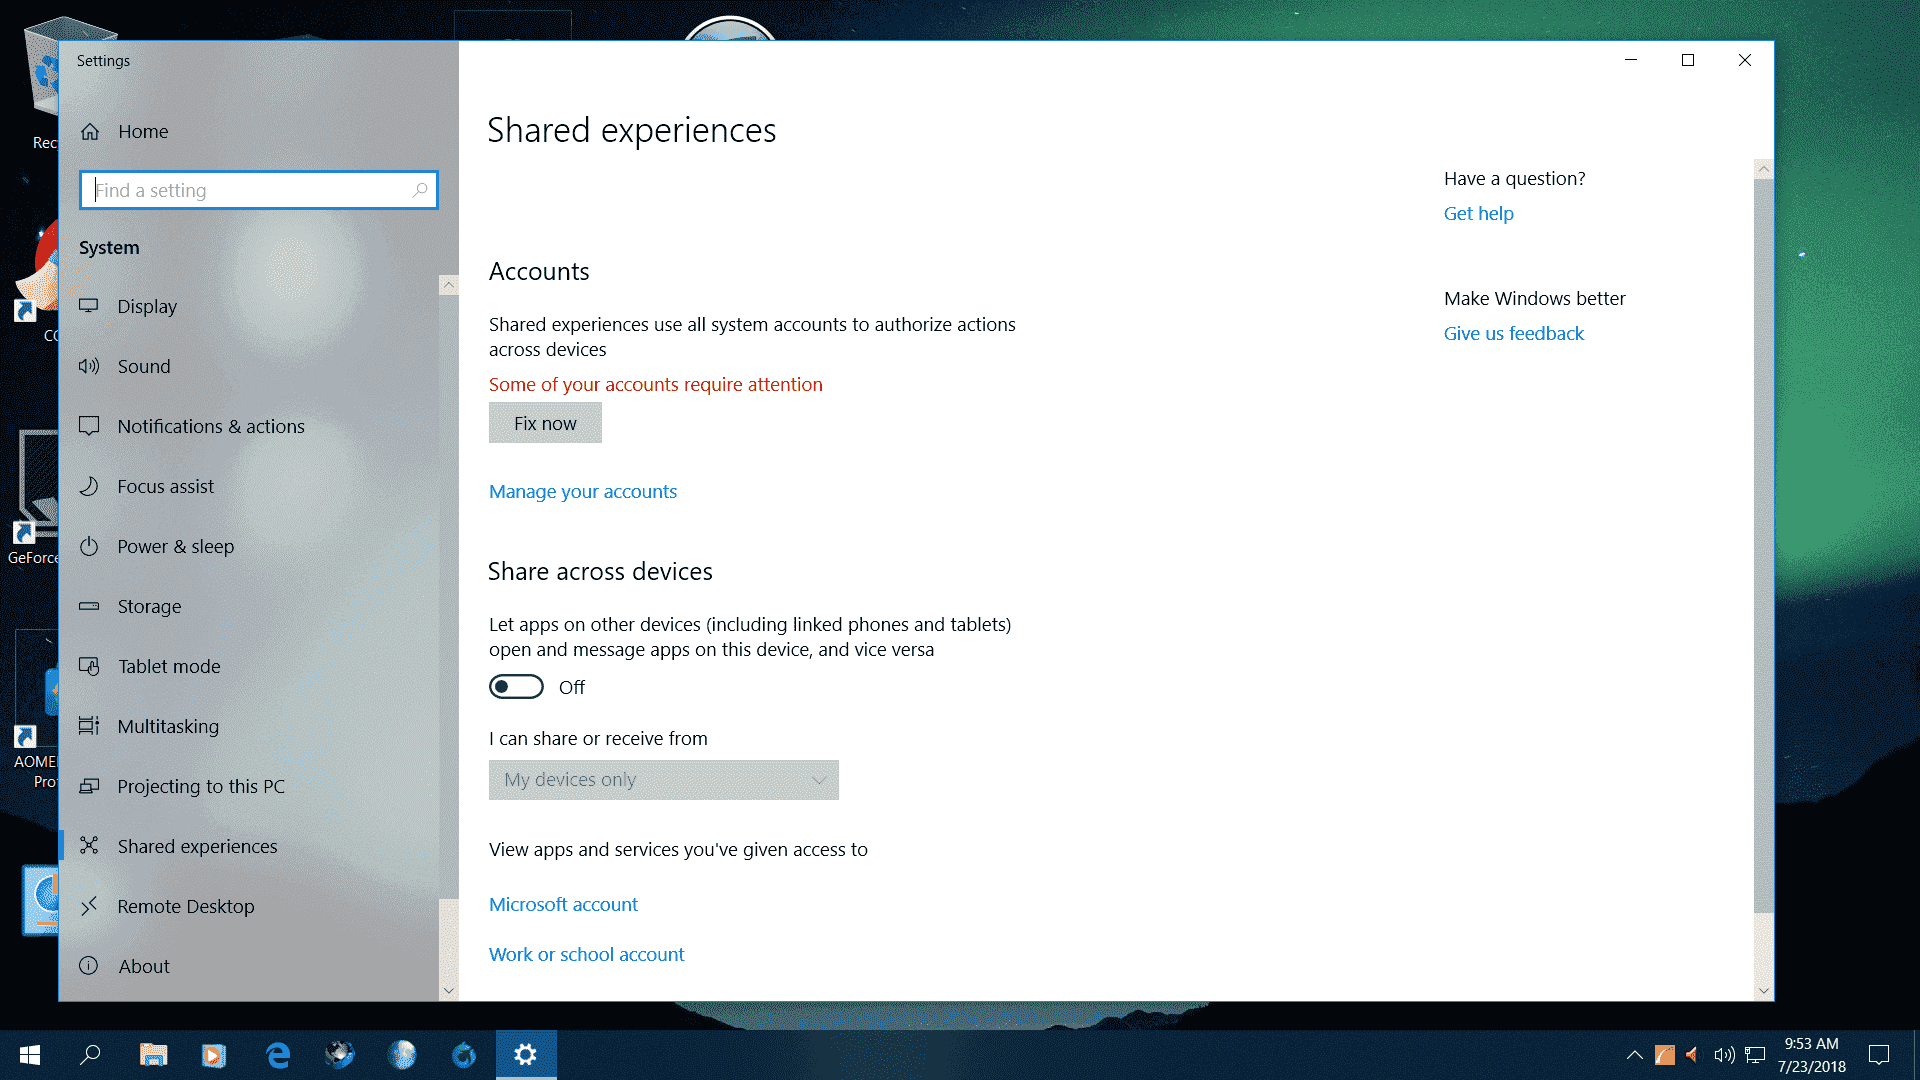This screenshot has height=1080, width=1920.
Task: Click the volume icon in the system tray
Action: tap(1724, 1055)
